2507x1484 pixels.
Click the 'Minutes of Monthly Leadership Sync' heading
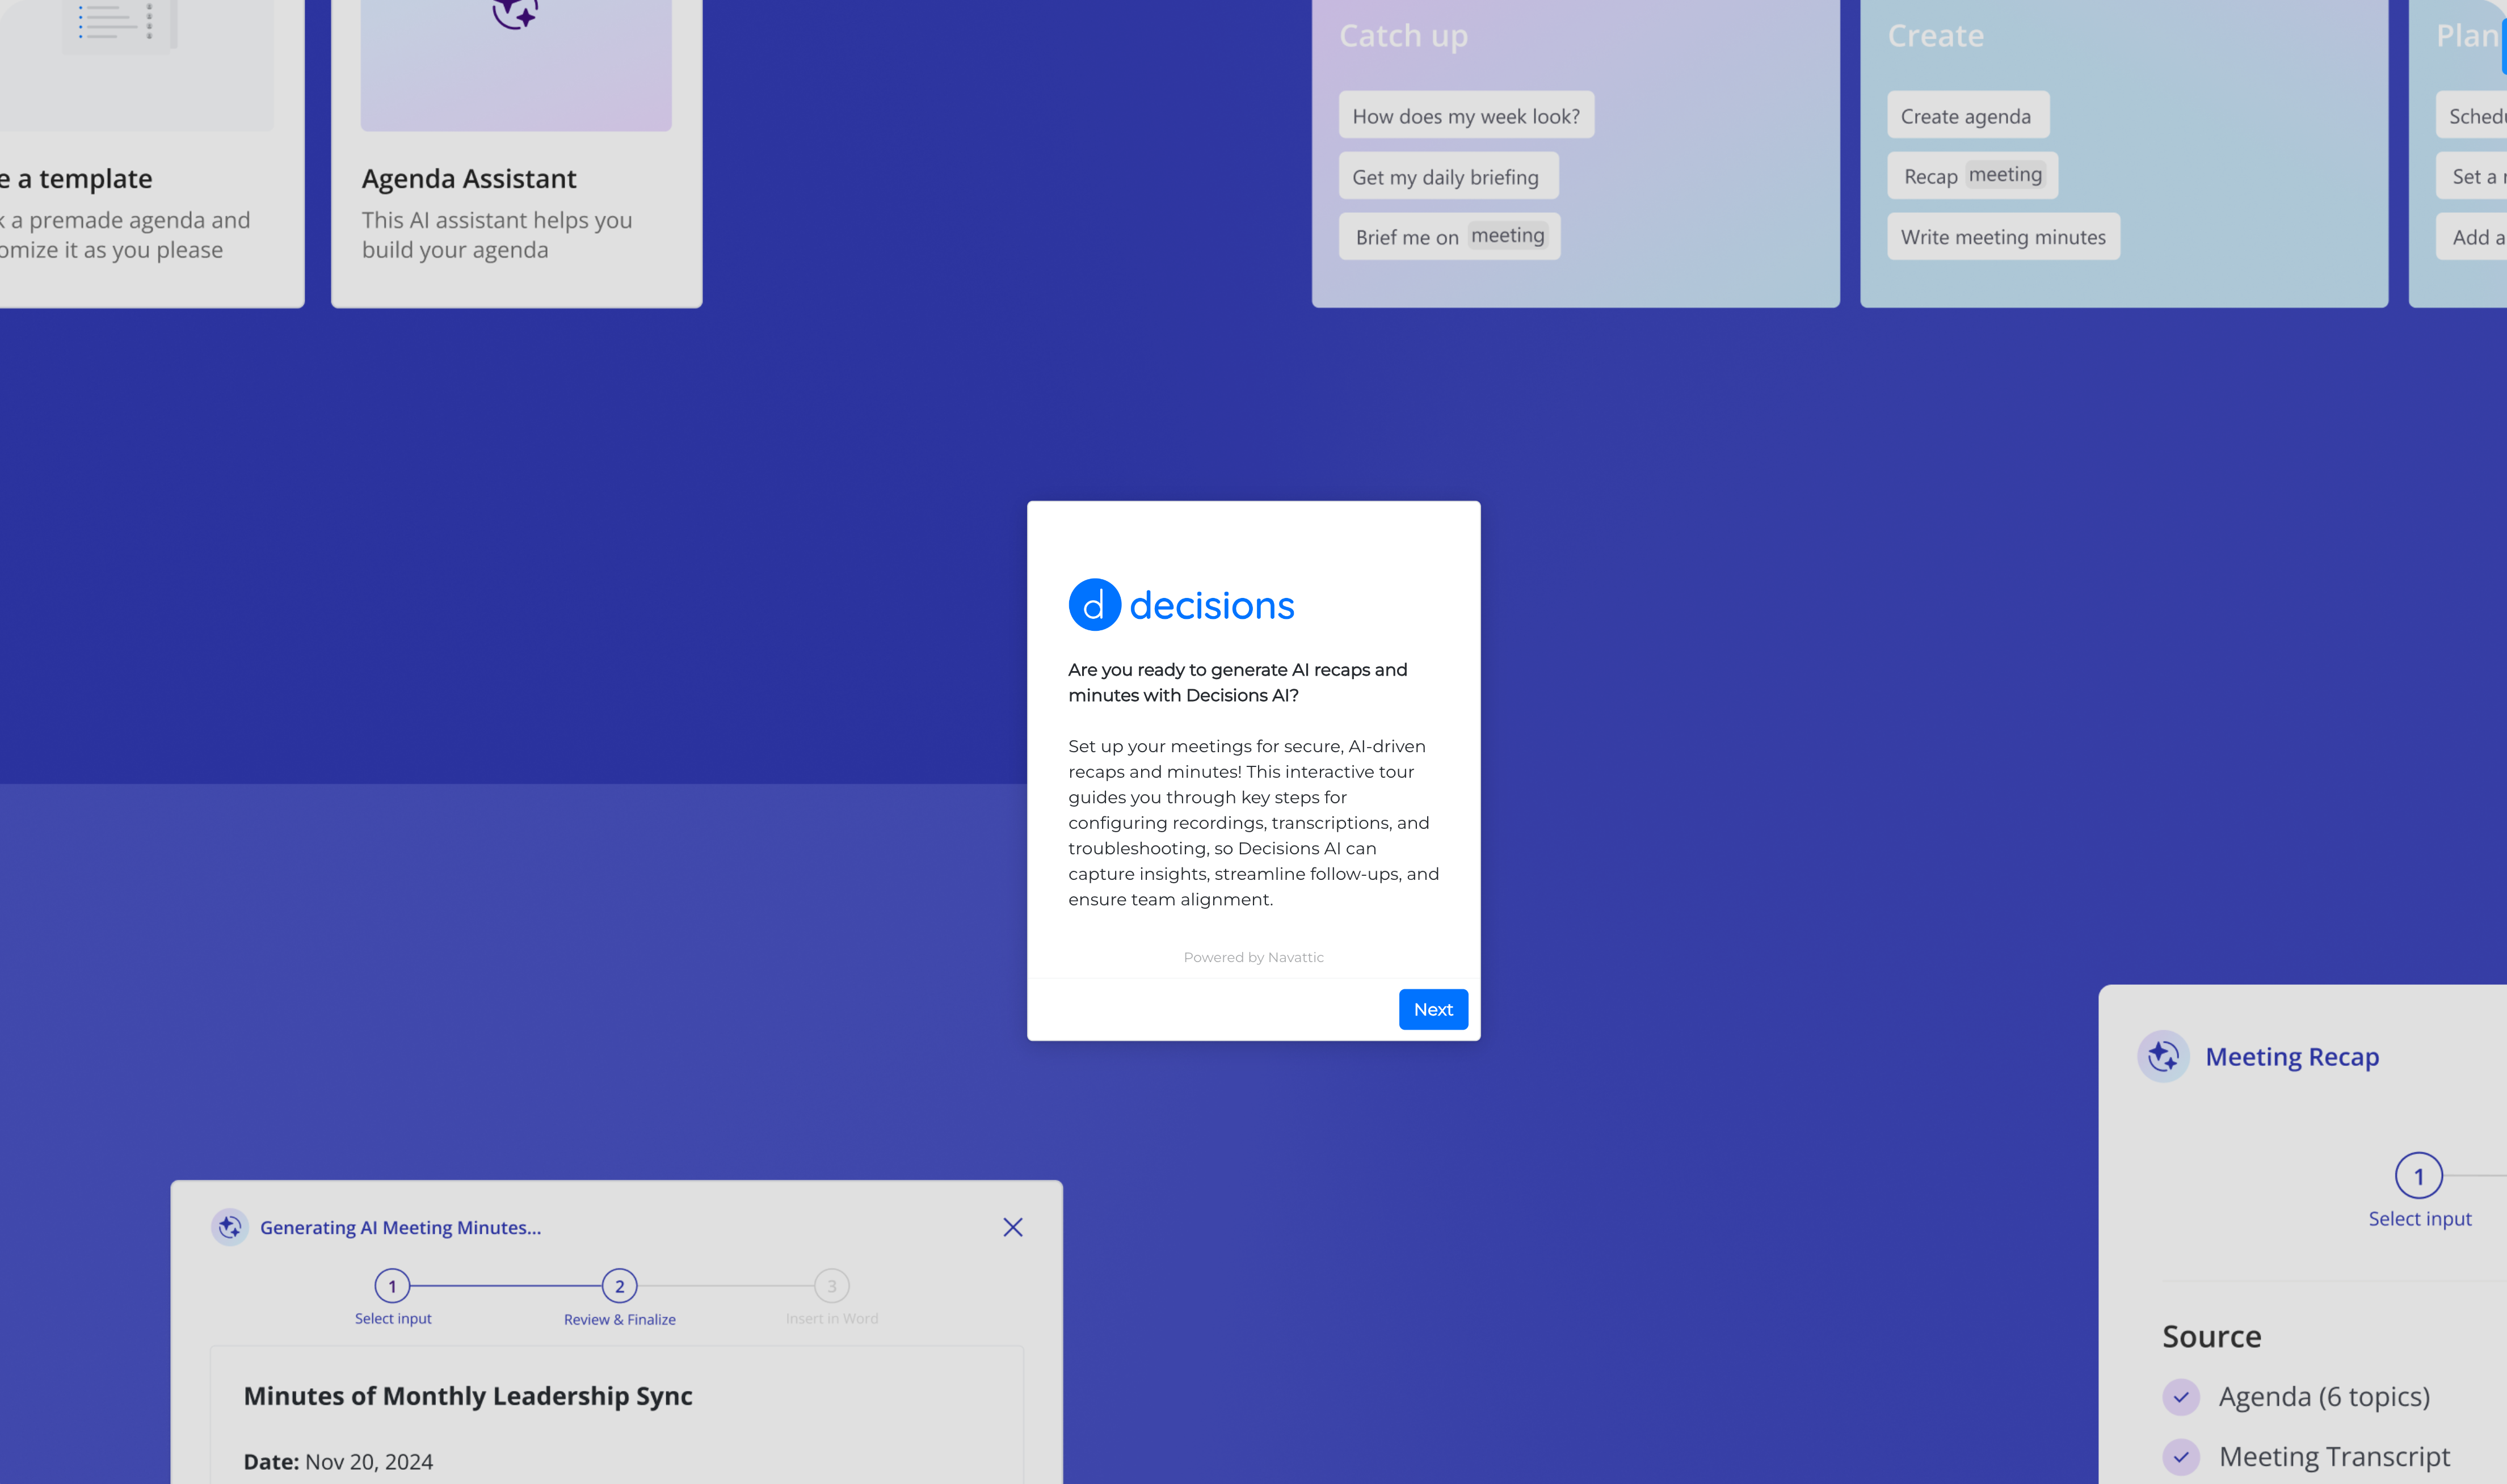point(468,1396)
